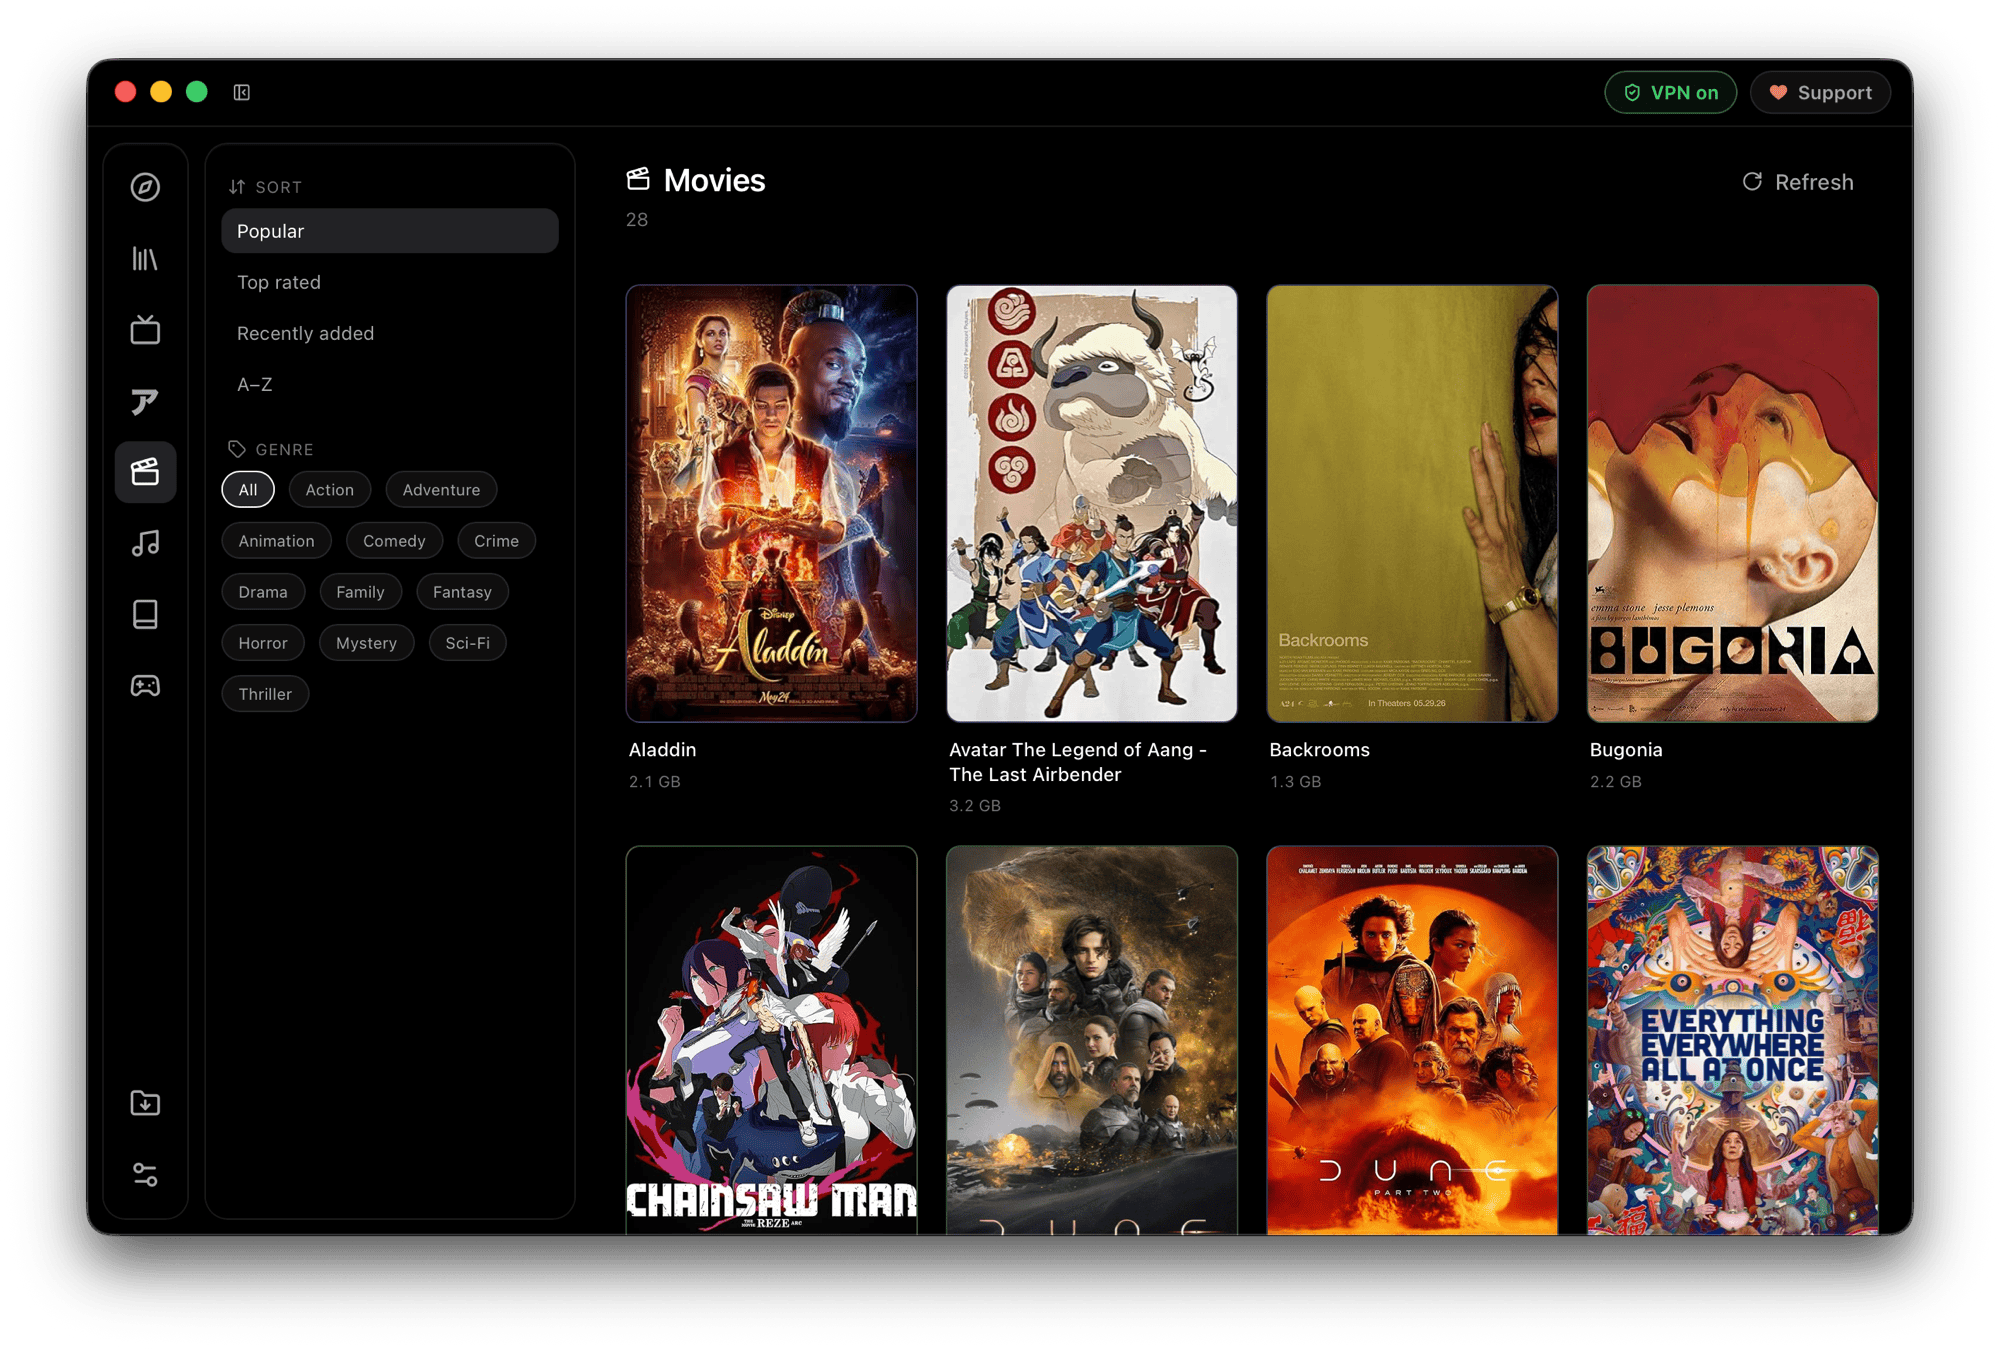Click the 1.3 GB size under Backrooms
Image resolution: width=2000 pixels, height=1350 pixels.
pos(1295,782)
